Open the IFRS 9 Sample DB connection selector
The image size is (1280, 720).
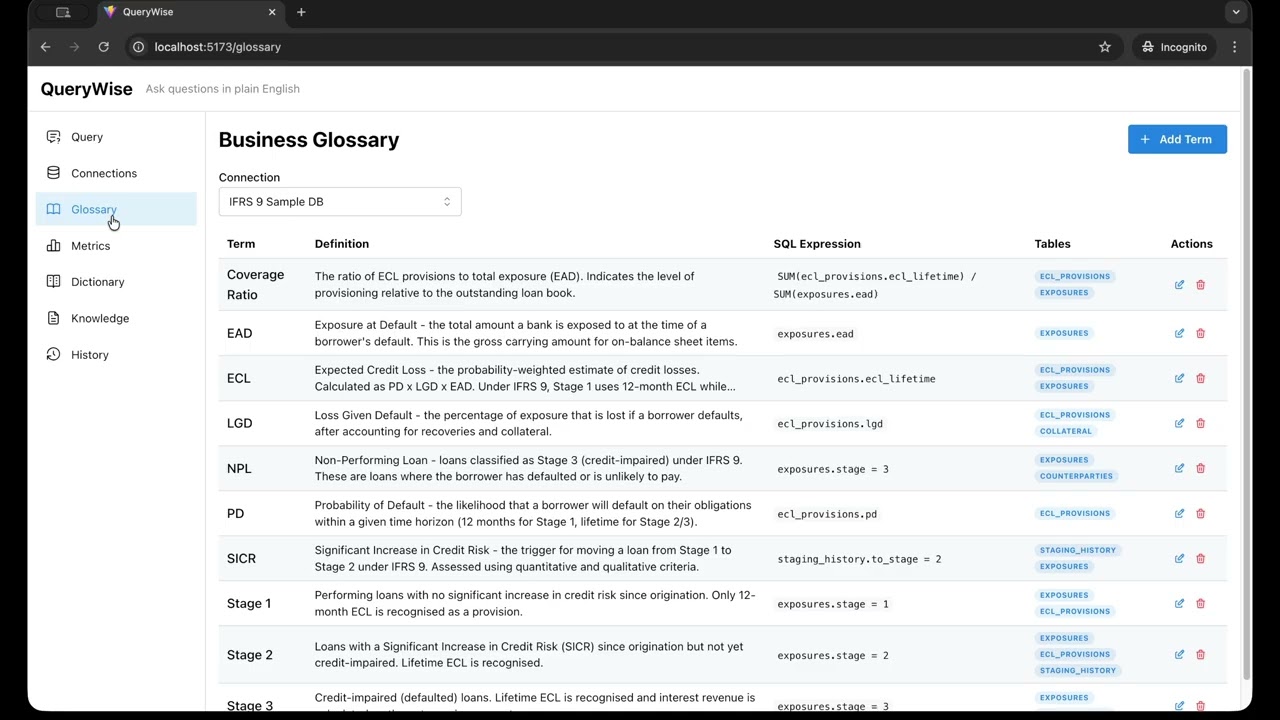[x=340, y=201]
